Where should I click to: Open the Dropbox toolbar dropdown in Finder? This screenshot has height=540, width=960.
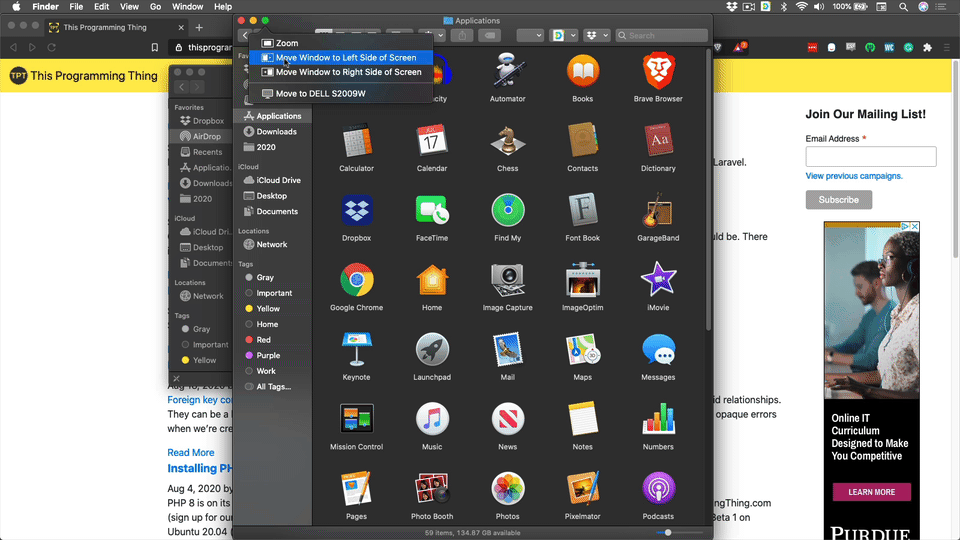click(597, 35)
